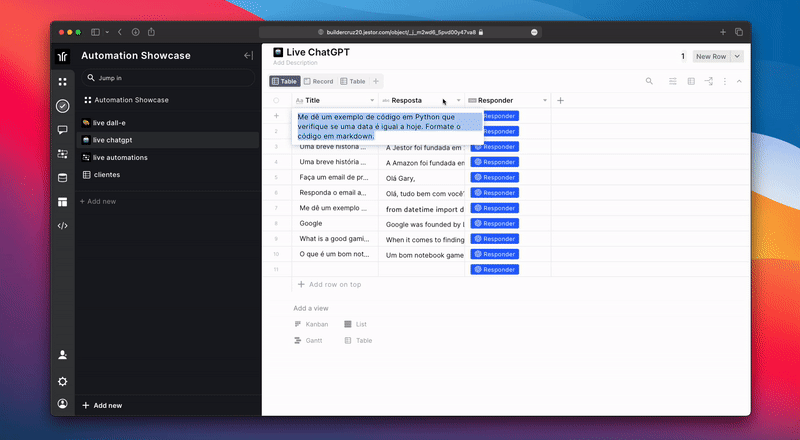Click the search magnifier icon above table

[649, 81]
